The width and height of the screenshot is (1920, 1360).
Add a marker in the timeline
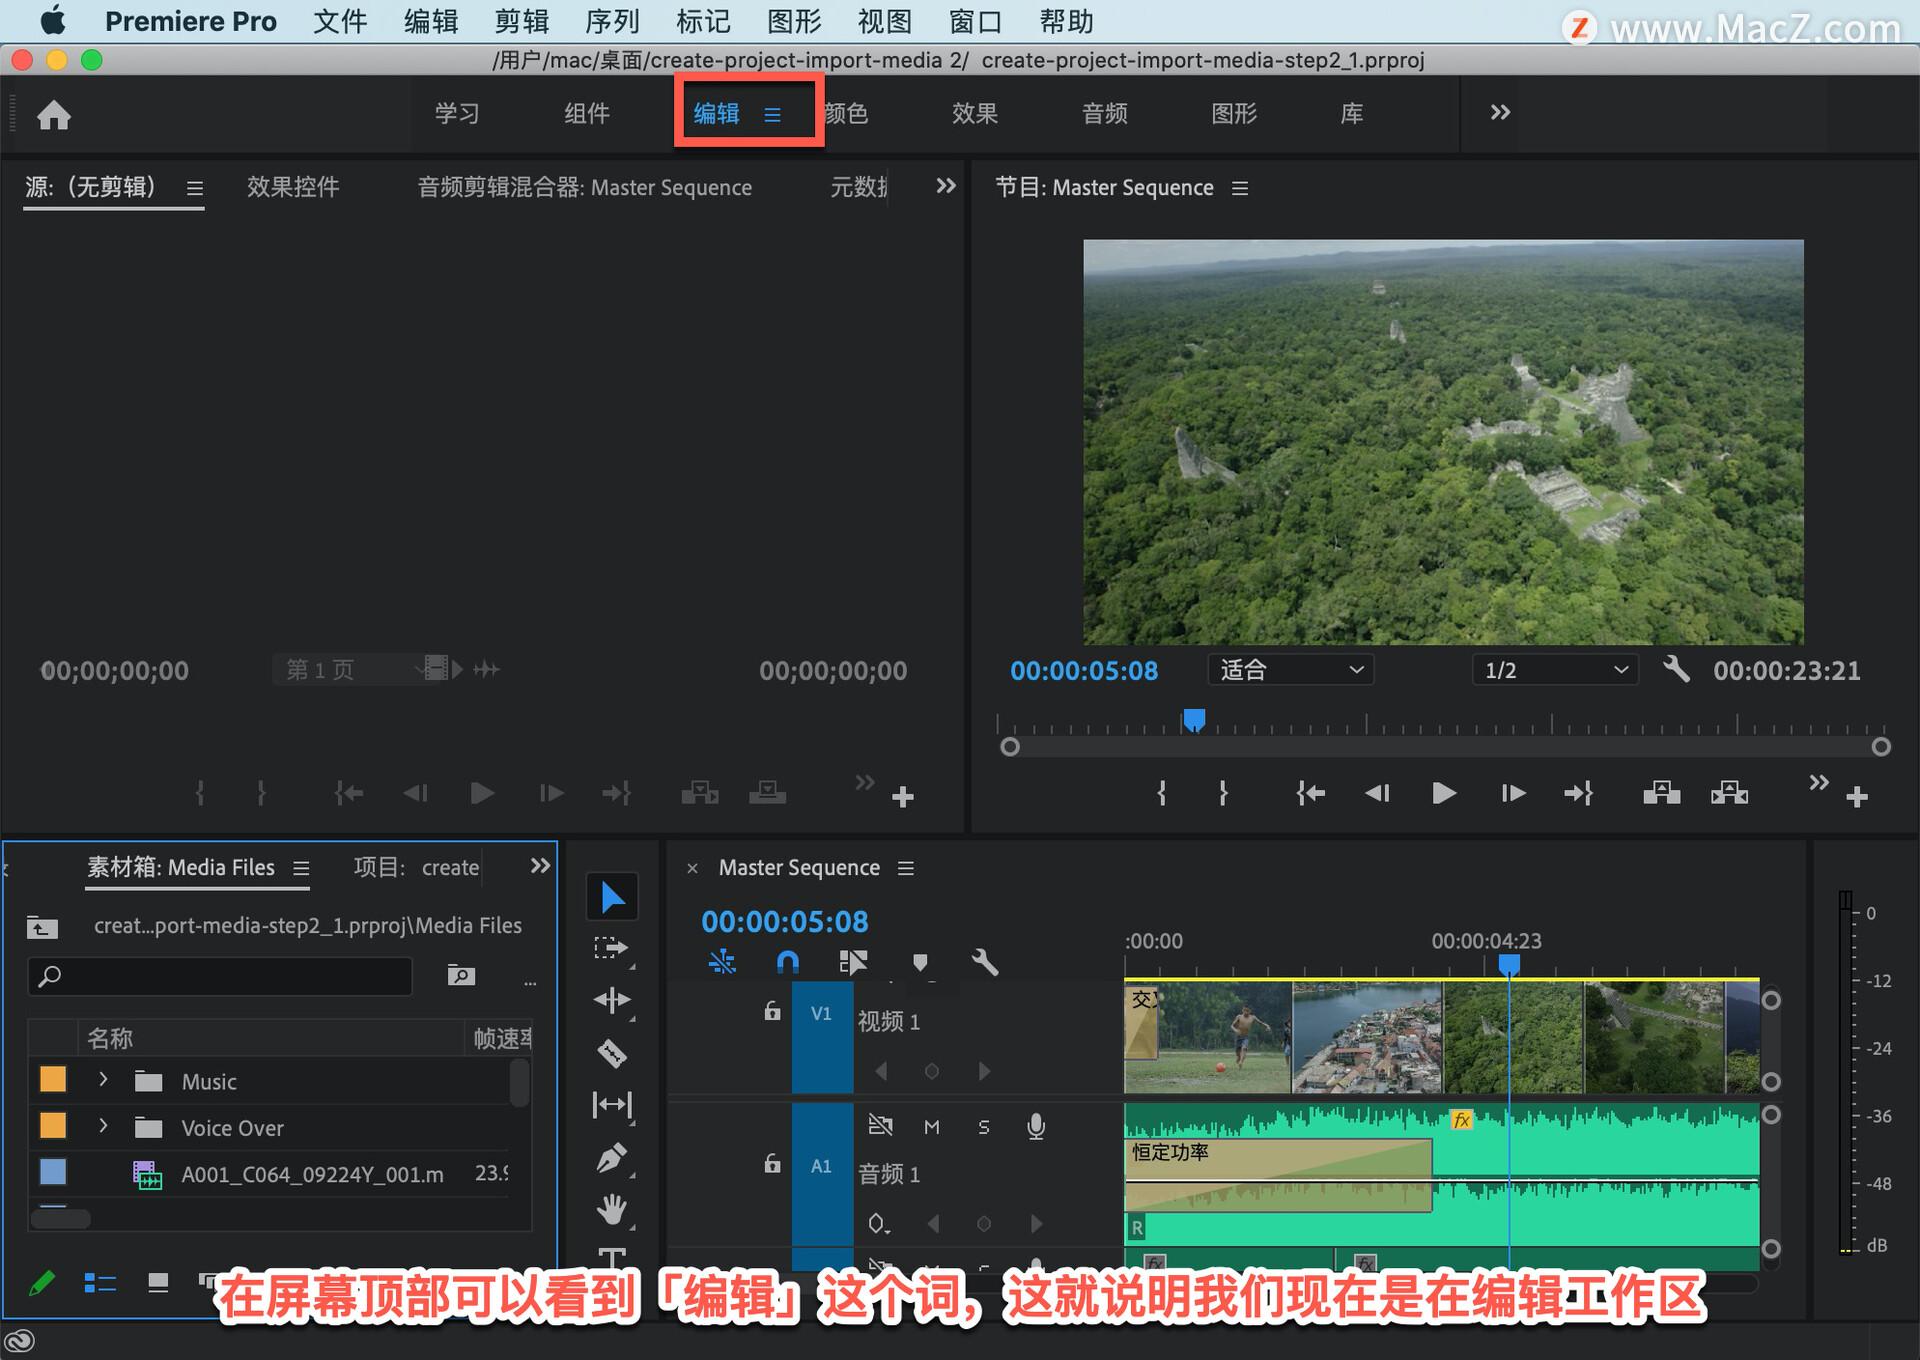[920, 962]
